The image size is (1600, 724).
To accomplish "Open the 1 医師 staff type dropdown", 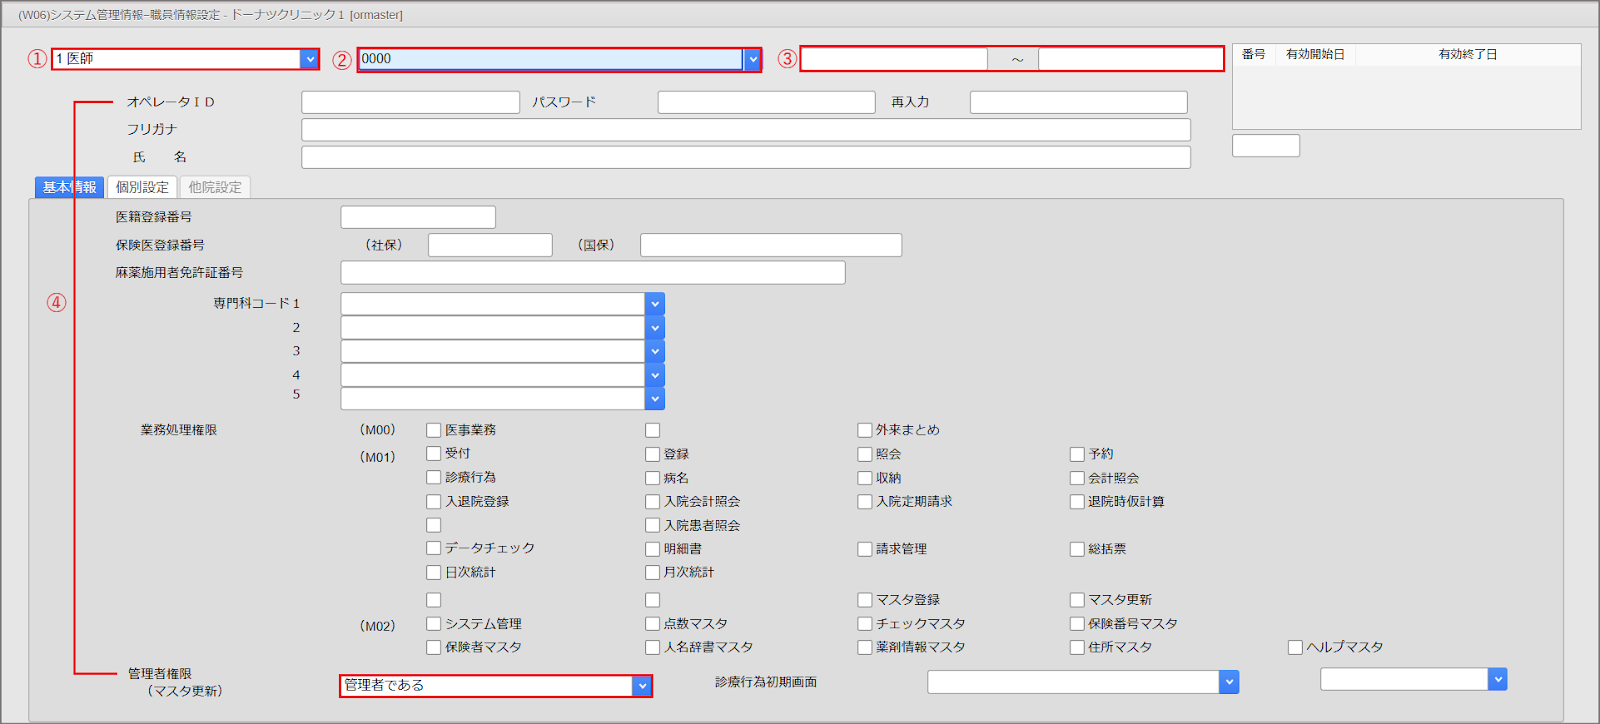I will (x=310, y=59).
